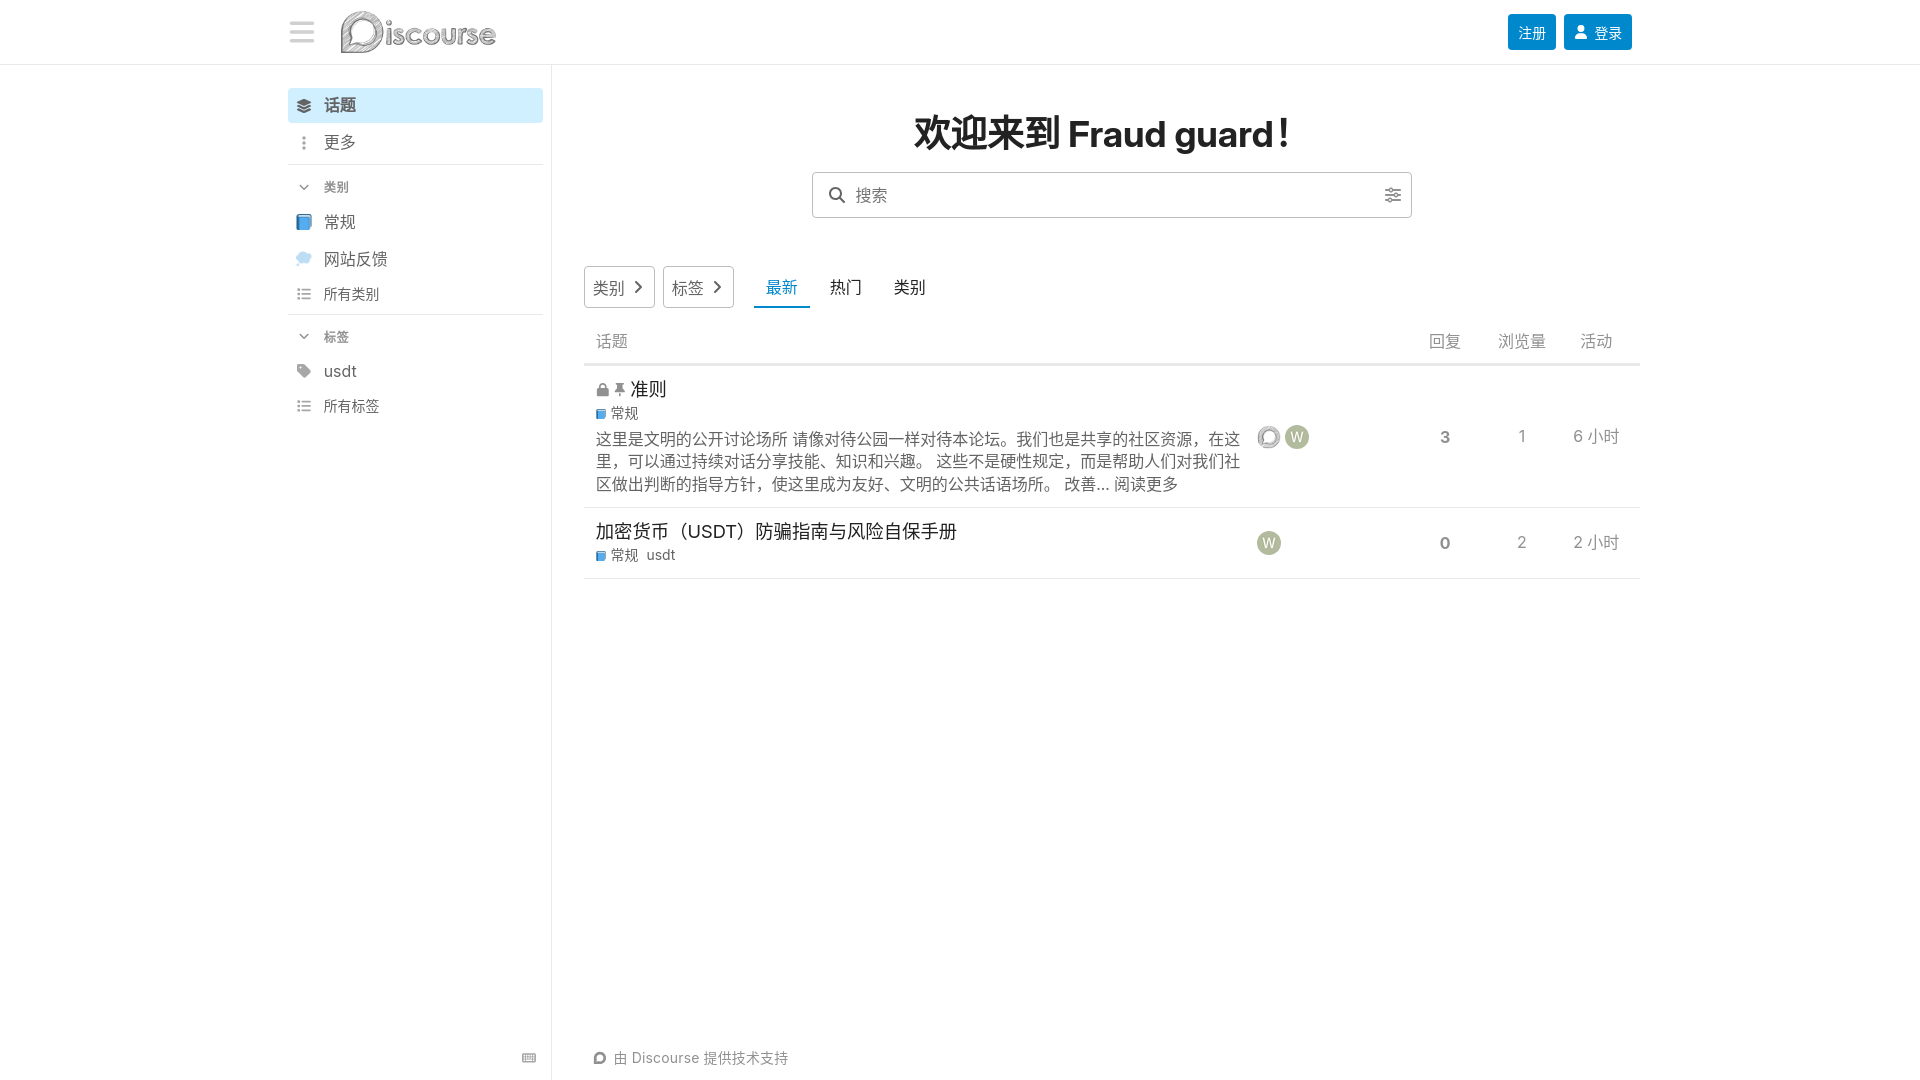Viewport: 1920px width, 1080px height.
Task: Open keyboard shortcuts icon at sidebar bottom
Action: [529, 1058]
